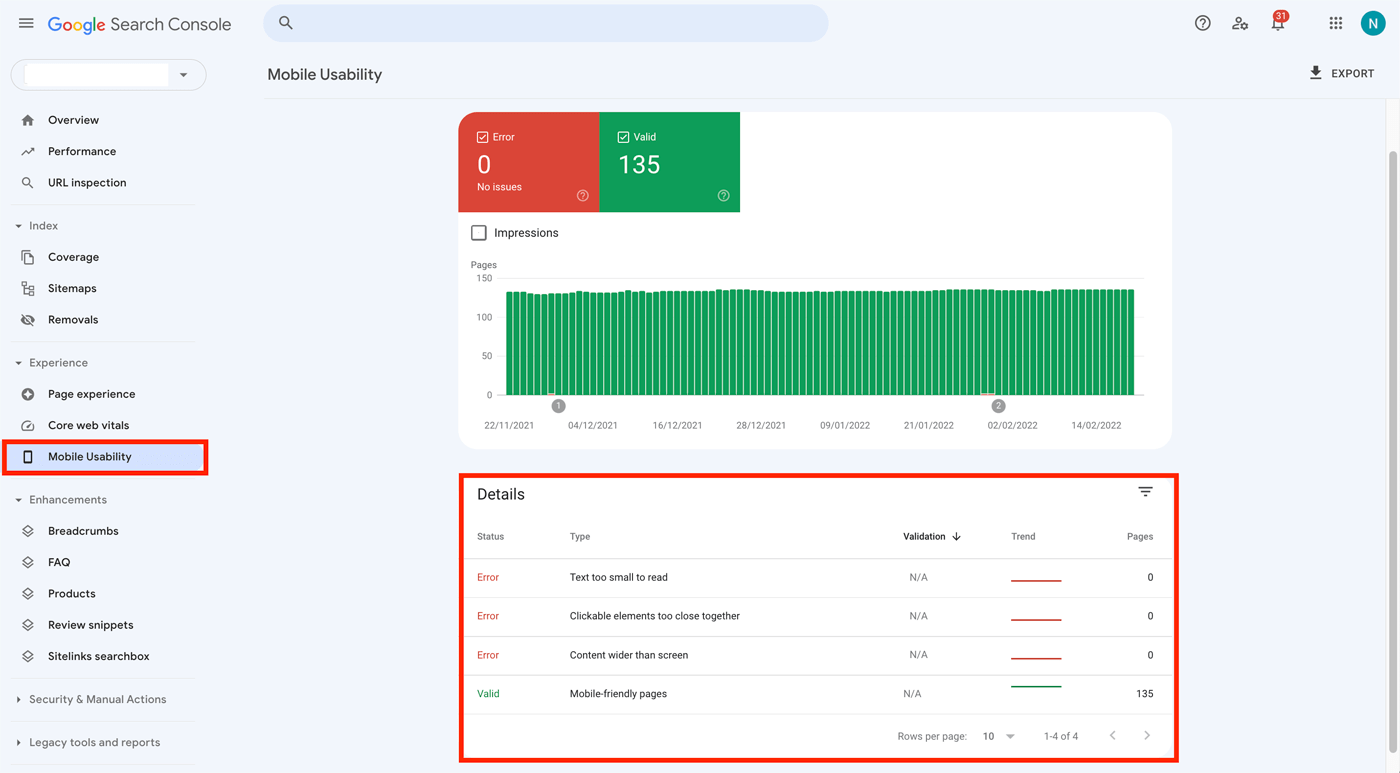Viewport: 1400px width, 773px height.
Task: Click the search bar input
Action: (x=545, y=23)
